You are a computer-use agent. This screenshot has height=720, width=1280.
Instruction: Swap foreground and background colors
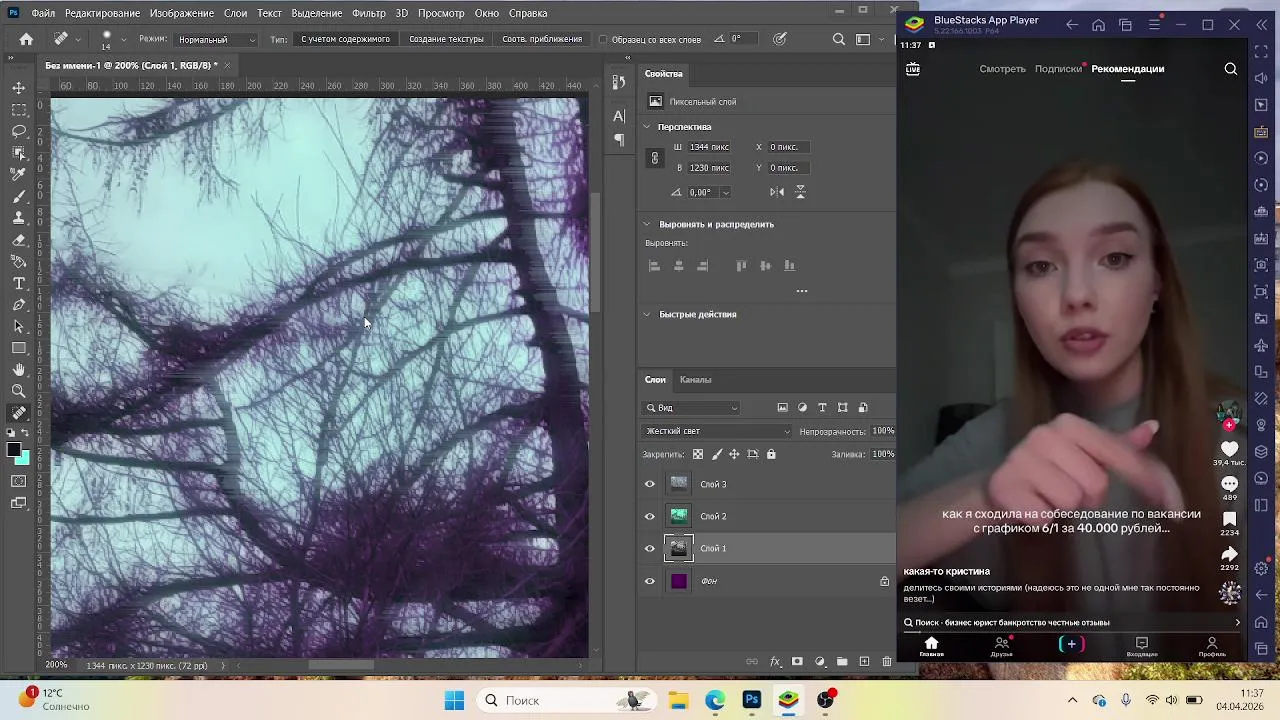(x=27, y=435)
